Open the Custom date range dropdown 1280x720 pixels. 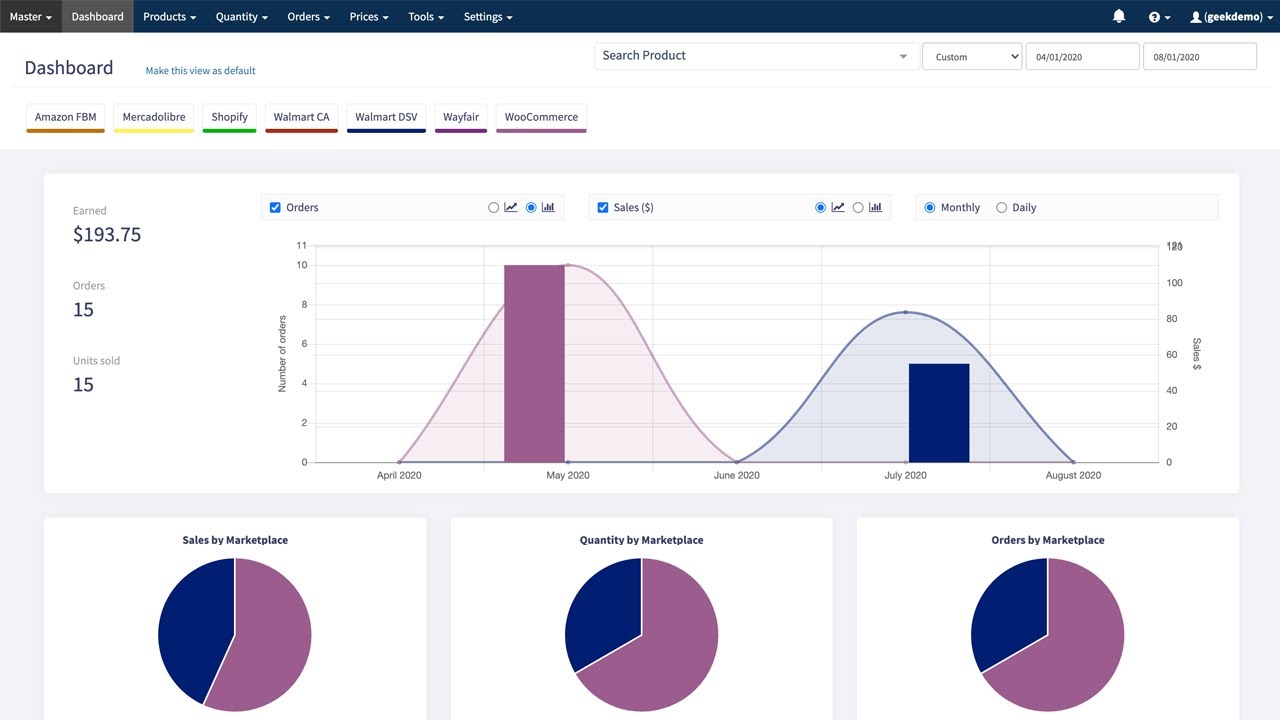point(971,56)
